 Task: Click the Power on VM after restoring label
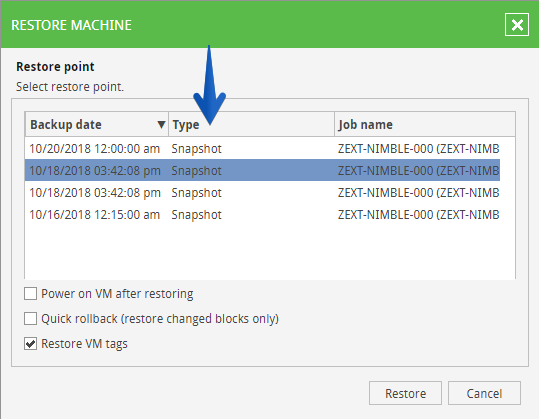click(117, 294)
